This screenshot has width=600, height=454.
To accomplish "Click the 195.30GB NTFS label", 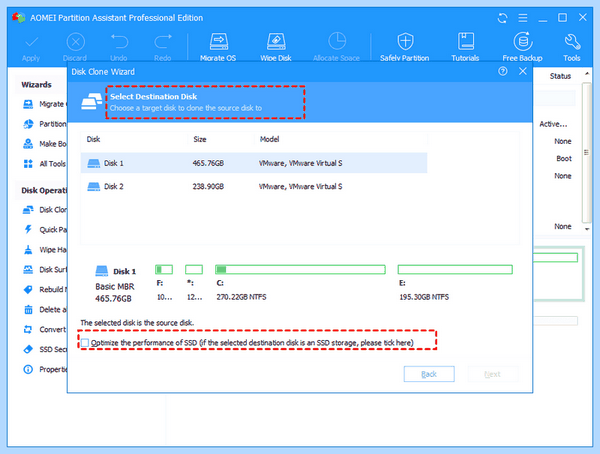I will 424,297.
